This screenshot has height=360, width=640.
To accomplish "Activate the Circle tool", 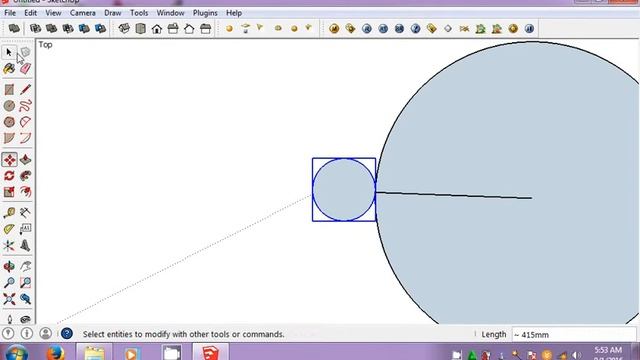I will coord(9,106).
